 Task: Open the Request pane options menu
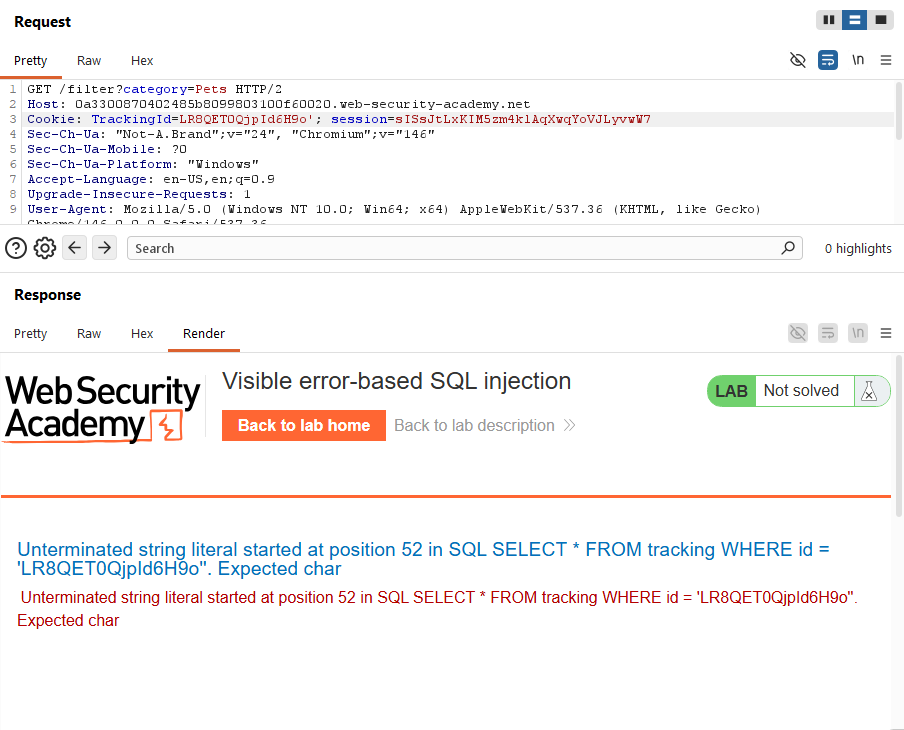[x=886, y=60]
